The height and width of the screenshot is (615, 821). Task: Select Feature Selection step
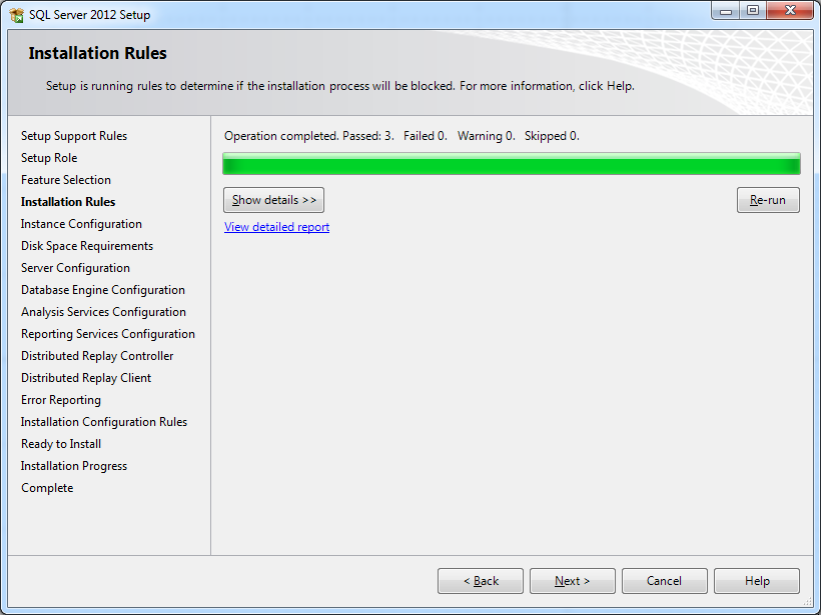(x=66, y=180)
